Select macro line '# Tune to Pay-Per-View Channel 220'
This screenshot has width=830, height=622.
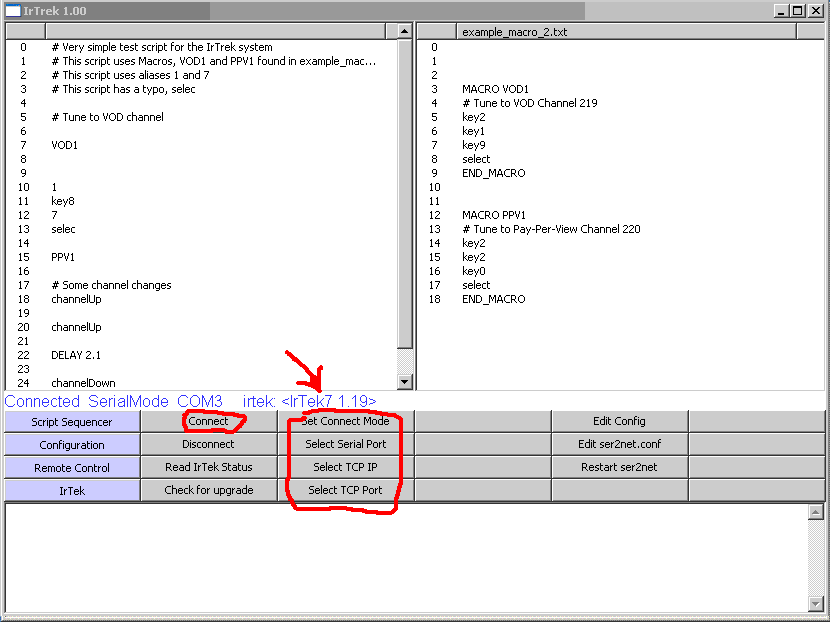pos(552,229)
